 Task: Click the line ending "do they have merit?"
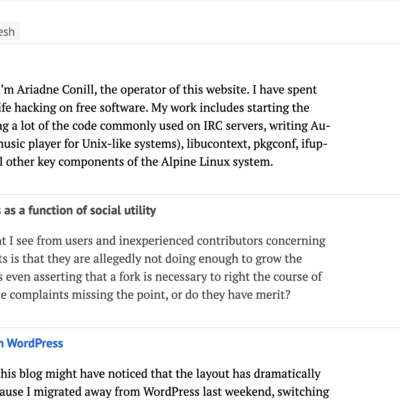[145, 295]
